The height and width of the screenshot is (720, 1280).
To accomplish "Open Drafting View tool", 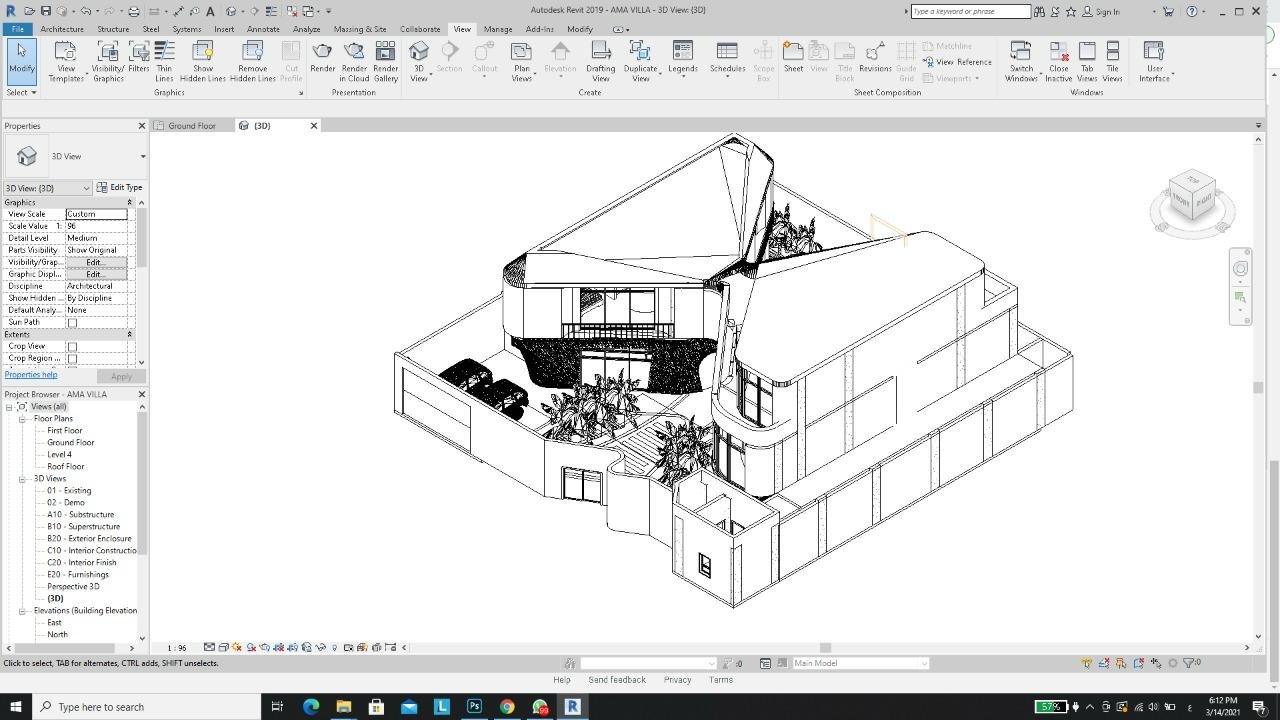I will [601, 62].
